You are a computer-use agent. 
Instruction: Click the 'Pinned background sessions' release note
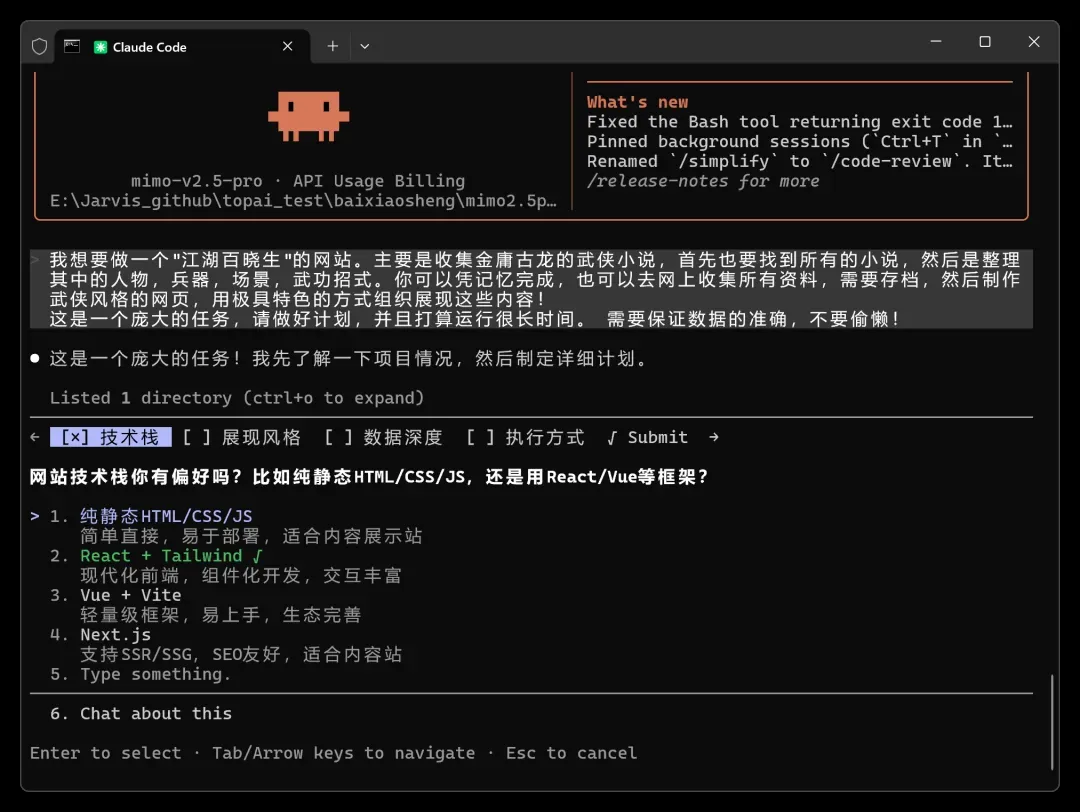pos(800,142)
